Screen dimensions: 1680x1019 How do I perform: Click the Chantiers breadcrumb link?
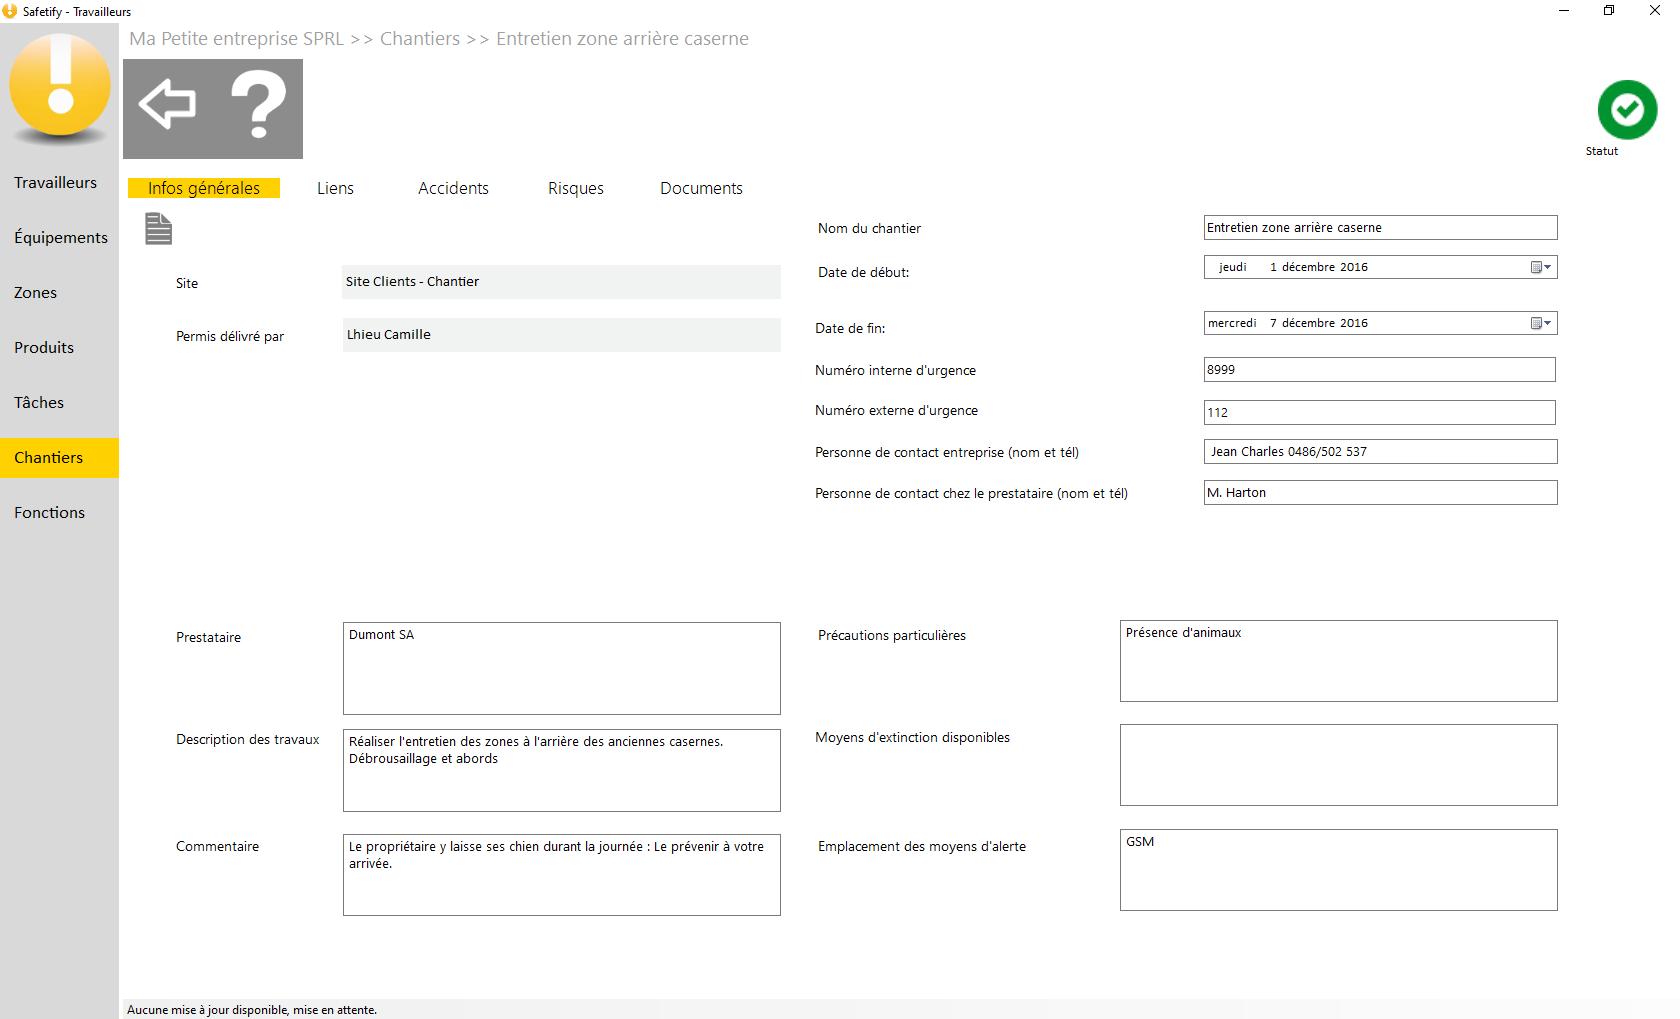[x=420, y=38]
